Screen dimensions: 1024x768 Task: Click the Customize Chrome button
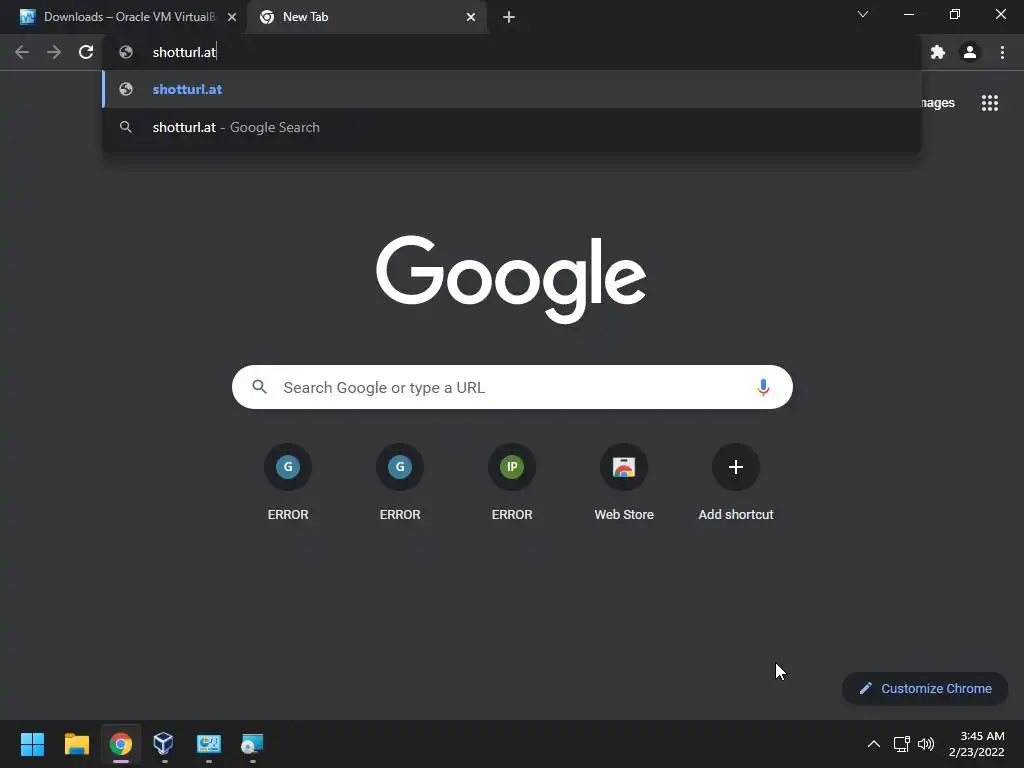925,688
